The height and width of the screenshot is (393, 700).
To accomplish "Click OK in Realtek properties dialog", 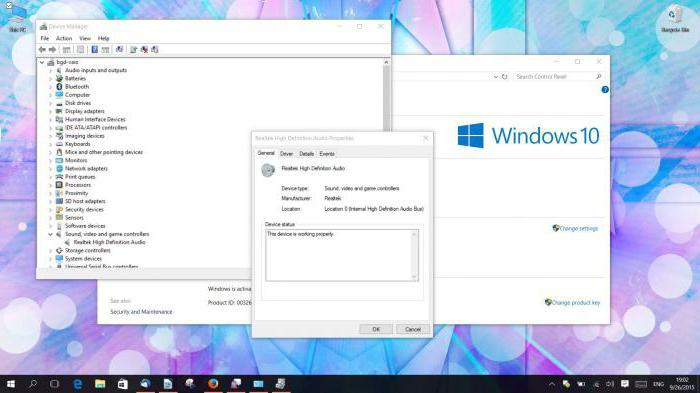I will (x=376, y=329).
